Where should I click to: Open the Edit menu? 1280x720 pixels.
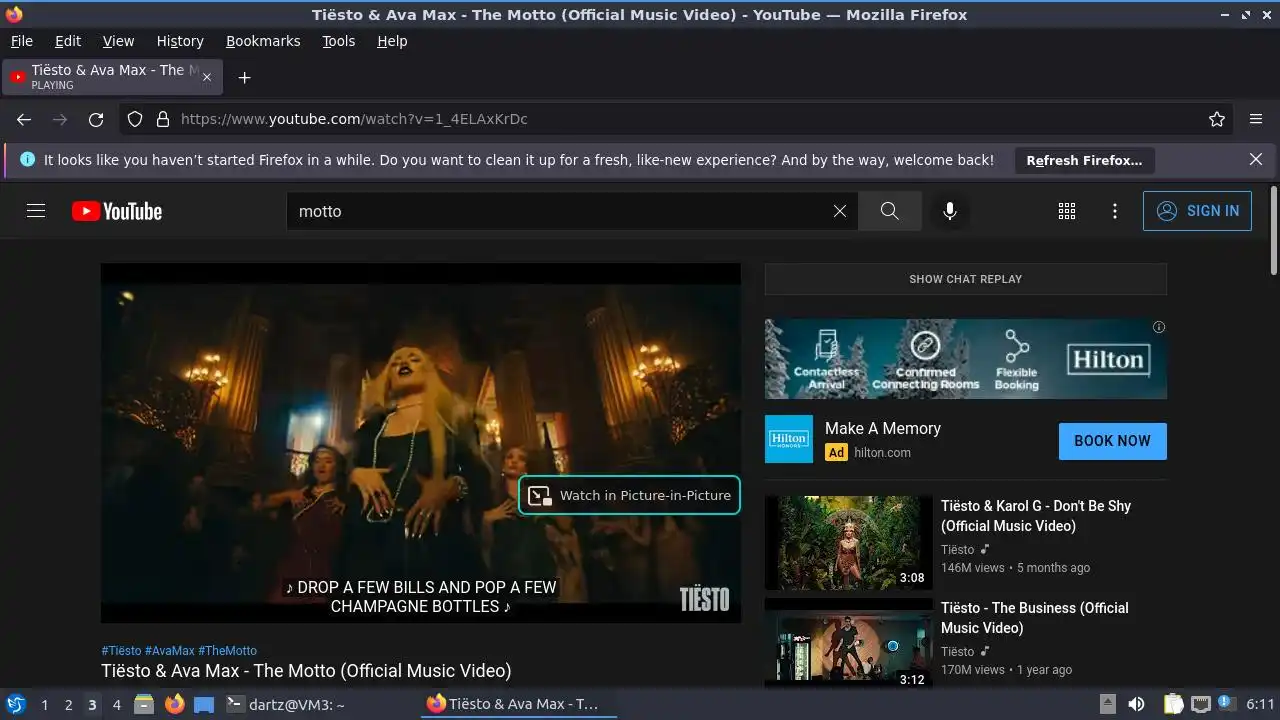pos(68,41)
